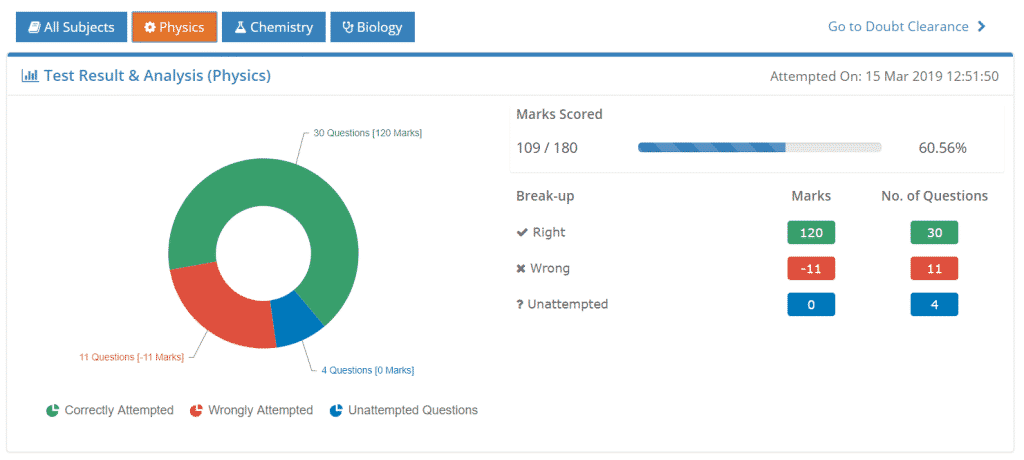1024x460 pixels.
Task: Click the 'Test Result & Analysis (Physics)' title
Action: coord(157,76)
